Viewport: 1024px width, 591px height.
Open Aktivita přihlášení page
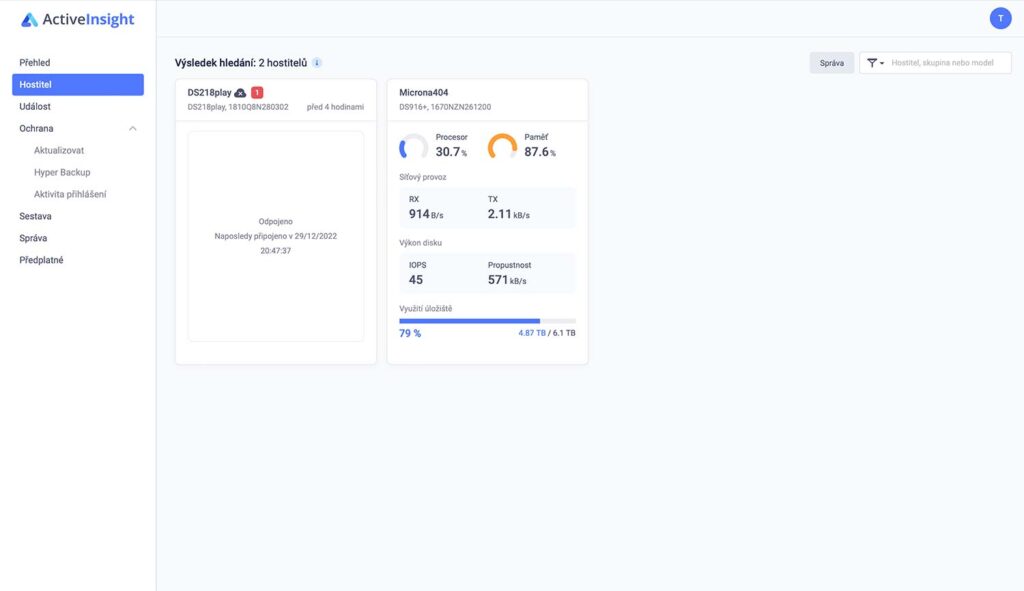tap(70, 194)
